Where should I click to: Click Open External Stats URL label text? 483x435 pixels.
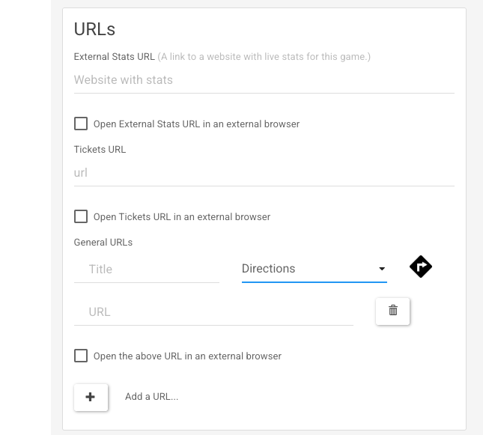196,124
